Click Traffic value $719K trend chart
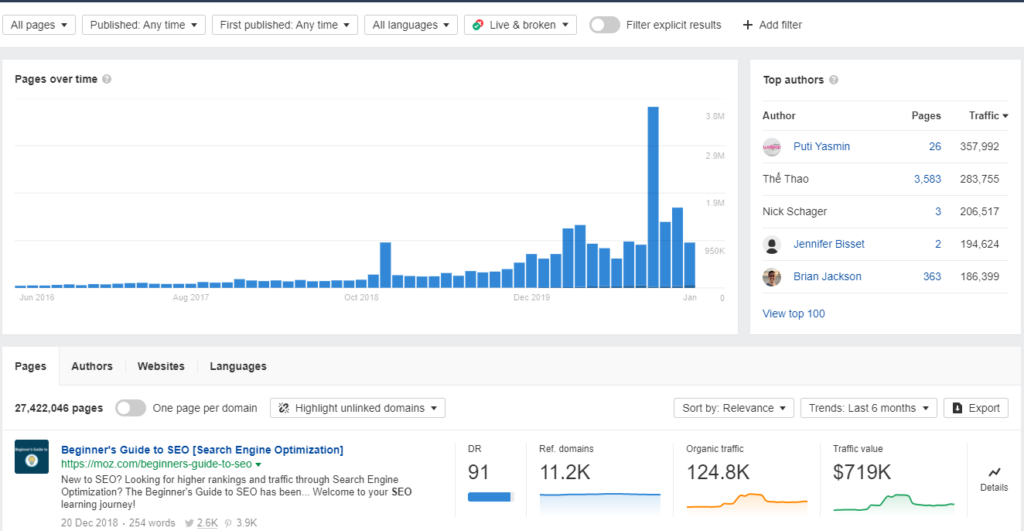This screenshot has width=1024, height=531. pyautogui.click(x=893, y=502)
